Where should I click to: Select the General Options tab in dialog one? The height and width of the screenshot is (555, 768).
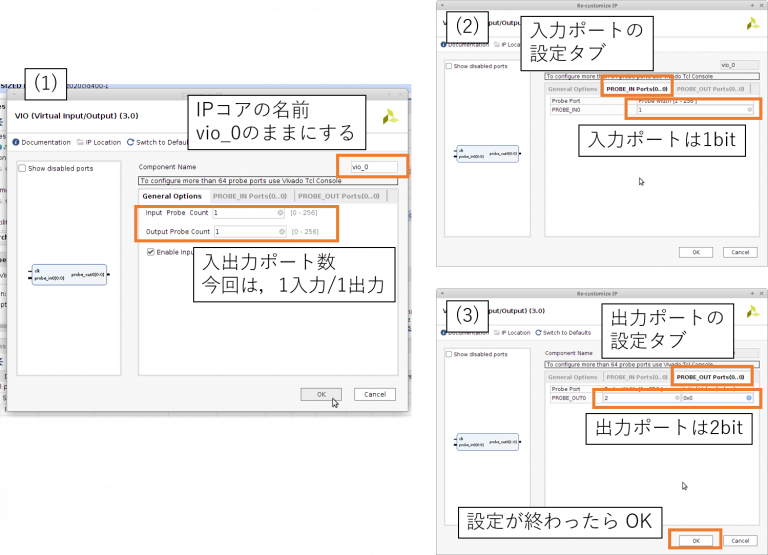(x=172, y=196)
